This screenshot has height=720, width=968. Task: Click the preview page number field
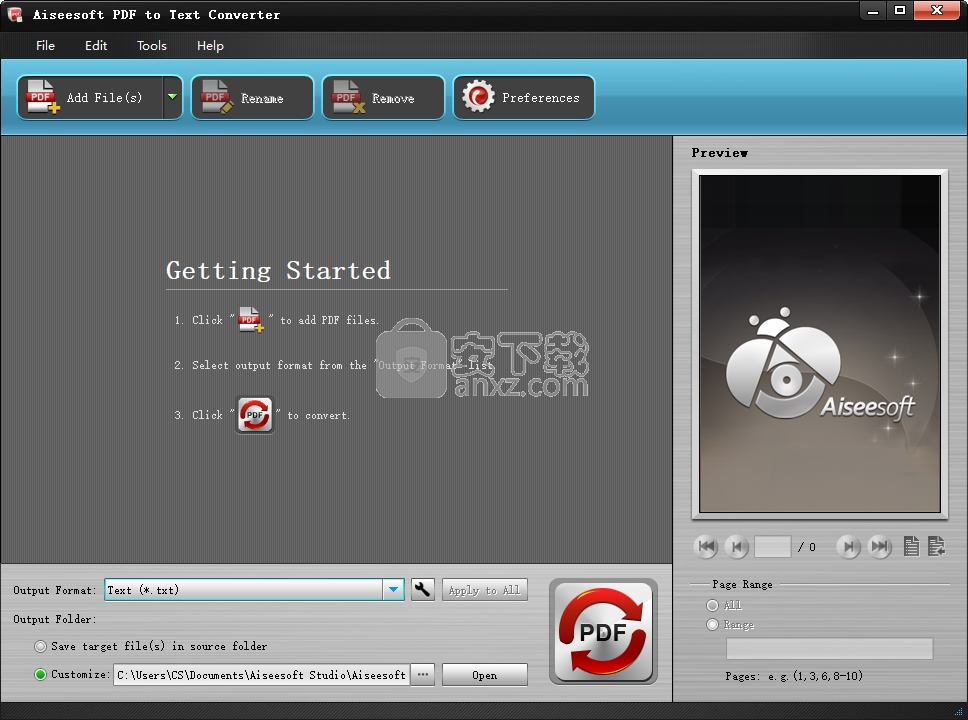[x=772, y=546]
